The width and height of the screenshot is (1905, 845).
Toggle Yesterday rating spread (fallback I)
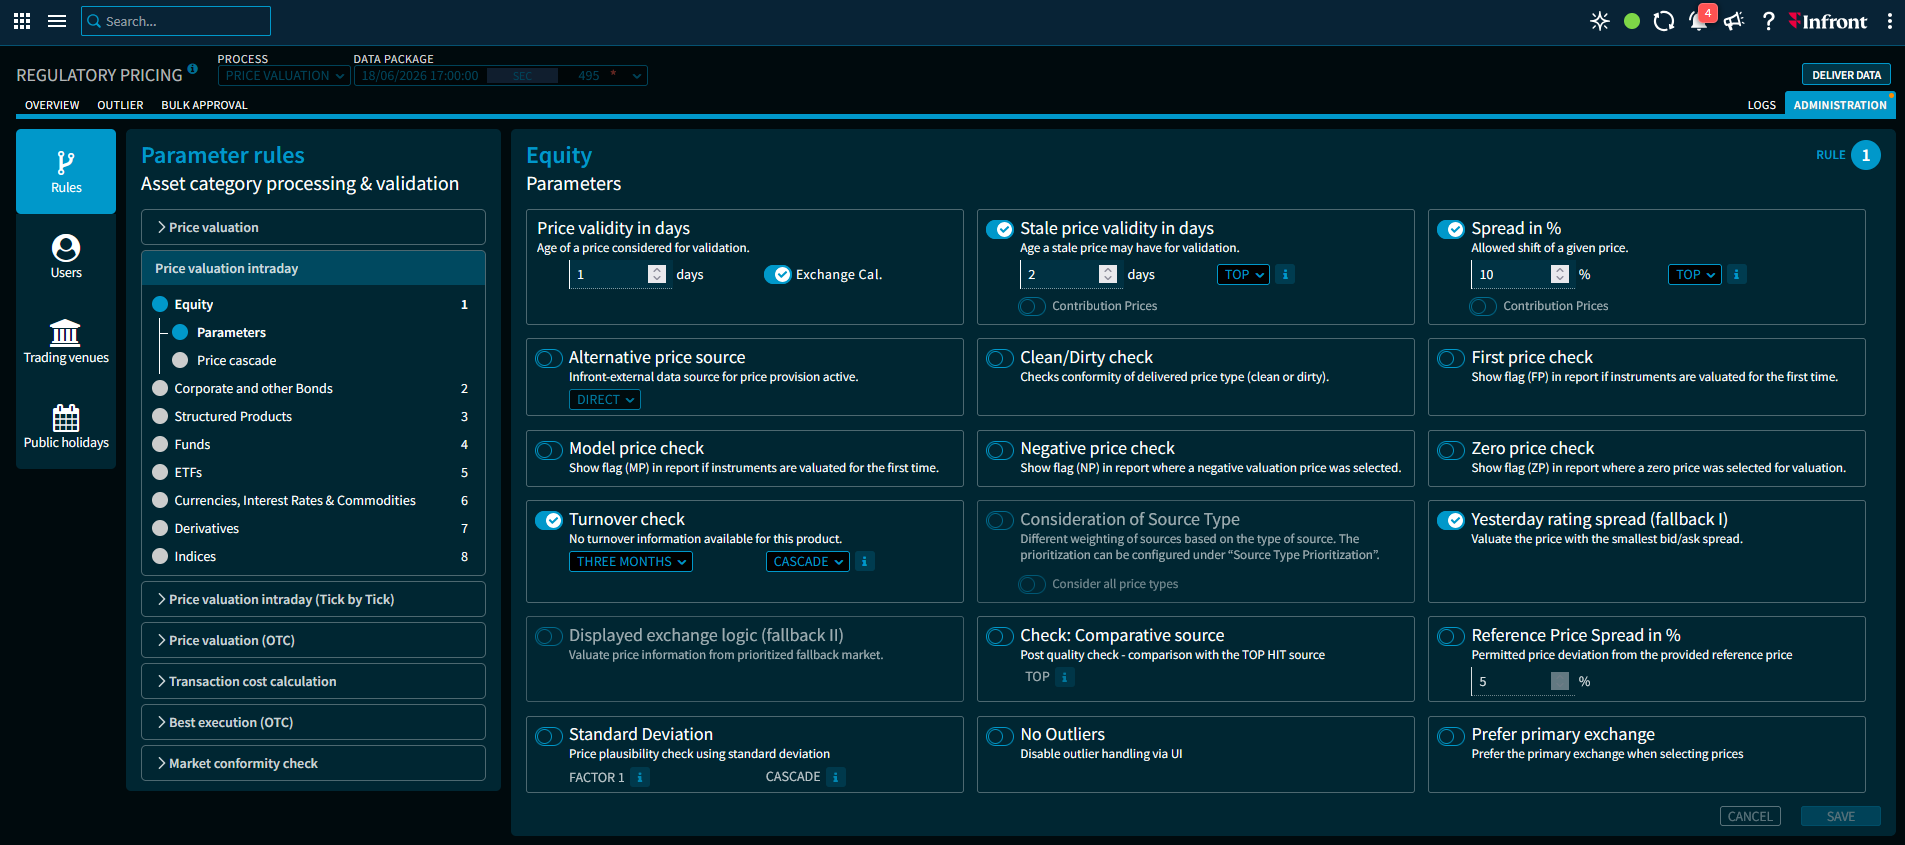[1451, 520]
